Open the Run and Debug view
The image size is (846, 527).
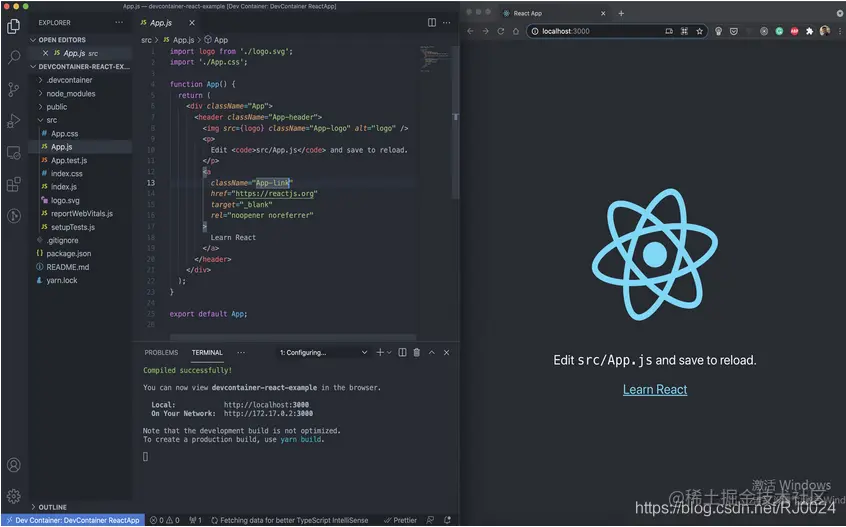pyautogui.click(x=14, y=121)
